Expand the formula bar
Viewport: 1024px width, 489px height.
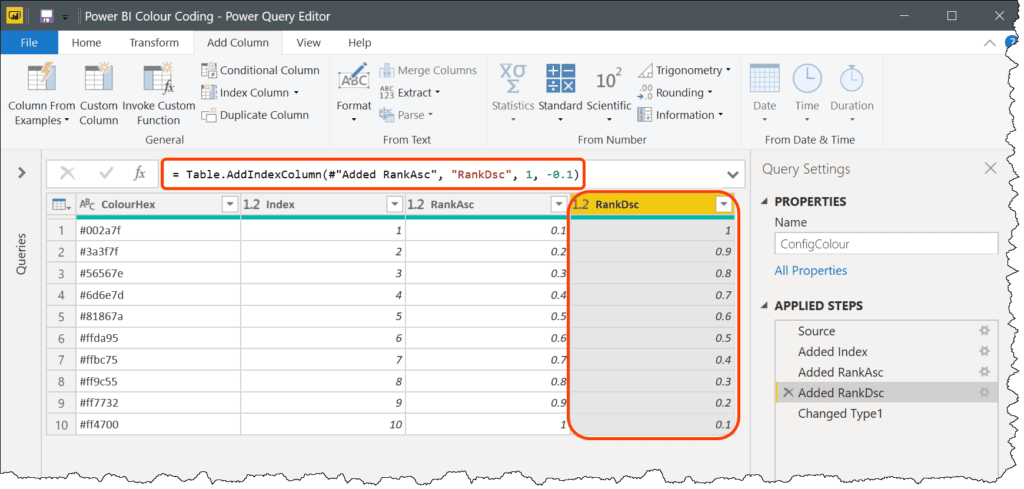coord(733,175)
